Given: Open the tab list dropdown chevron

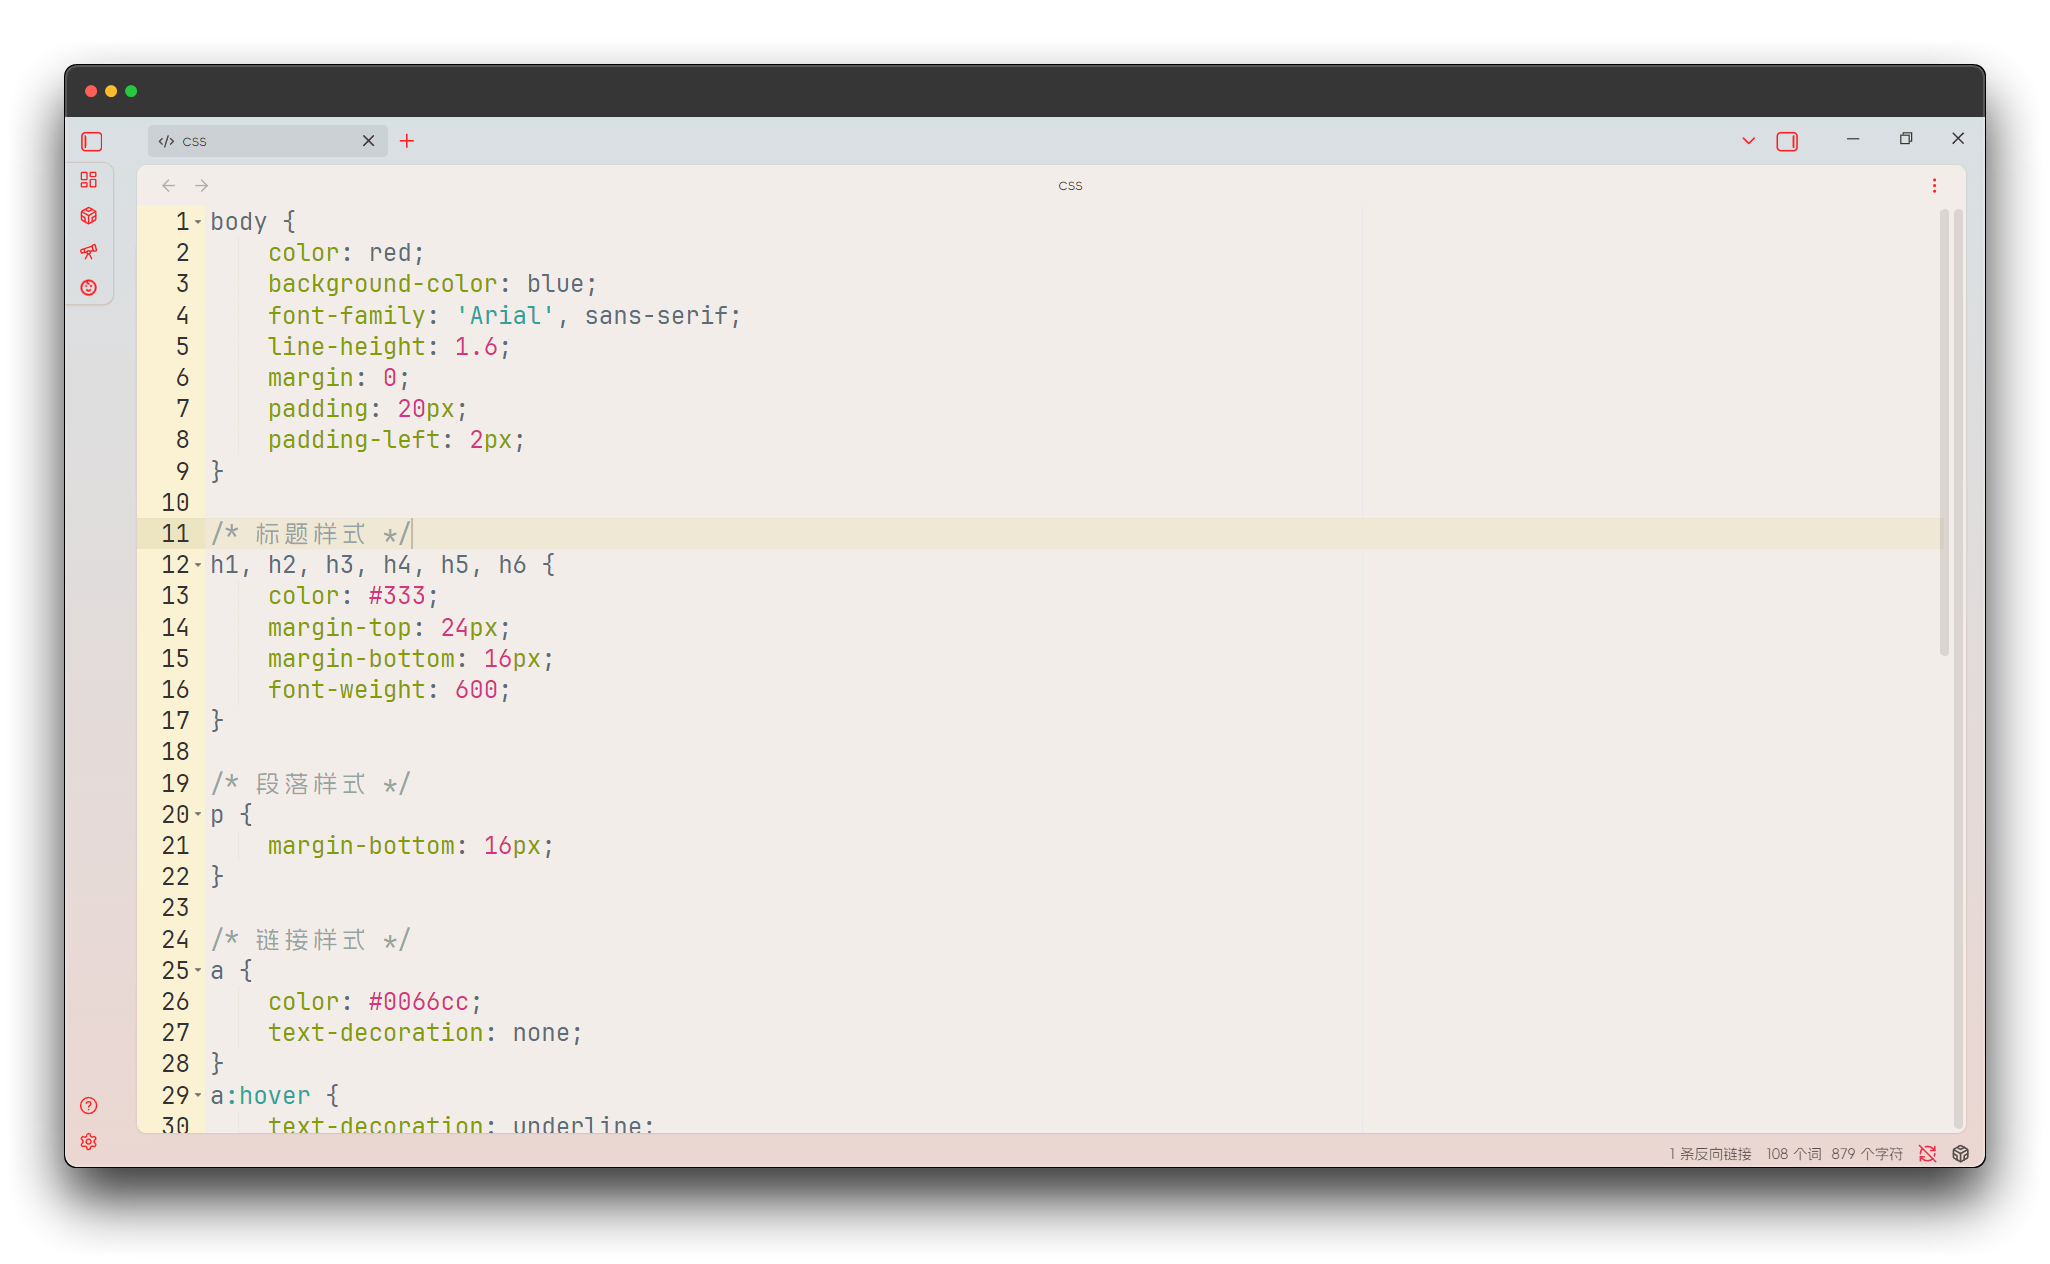Looking at the screenshot, I should click(1748, 141).
